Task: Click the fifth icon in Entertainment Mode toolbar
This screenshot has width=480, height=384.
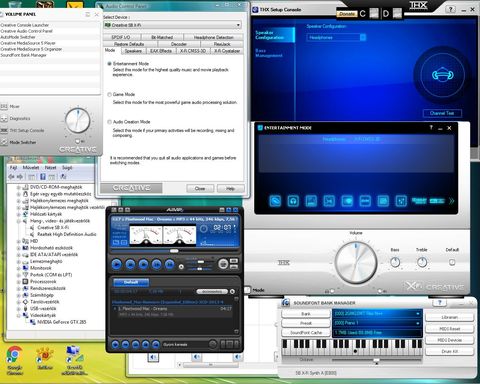Action: (347, 201)
